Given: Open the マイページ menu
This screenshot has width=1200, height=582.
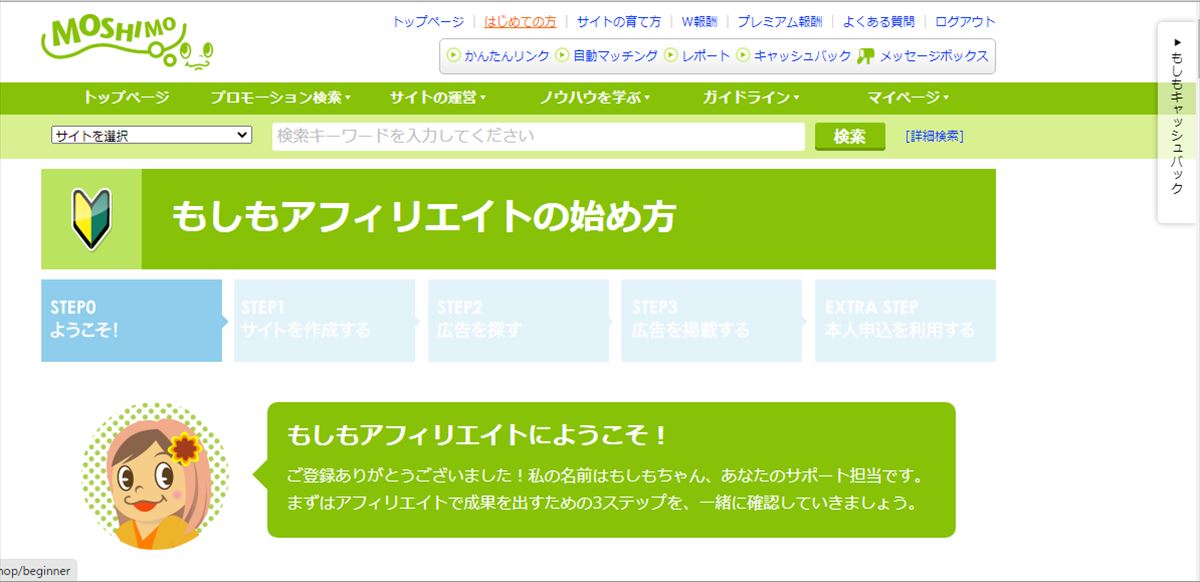Looking at the screenshot, I should (x=907, y=98).
